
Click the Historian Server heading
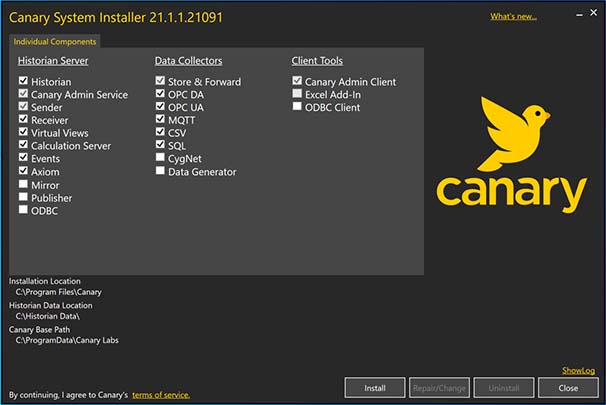point(53,61)
